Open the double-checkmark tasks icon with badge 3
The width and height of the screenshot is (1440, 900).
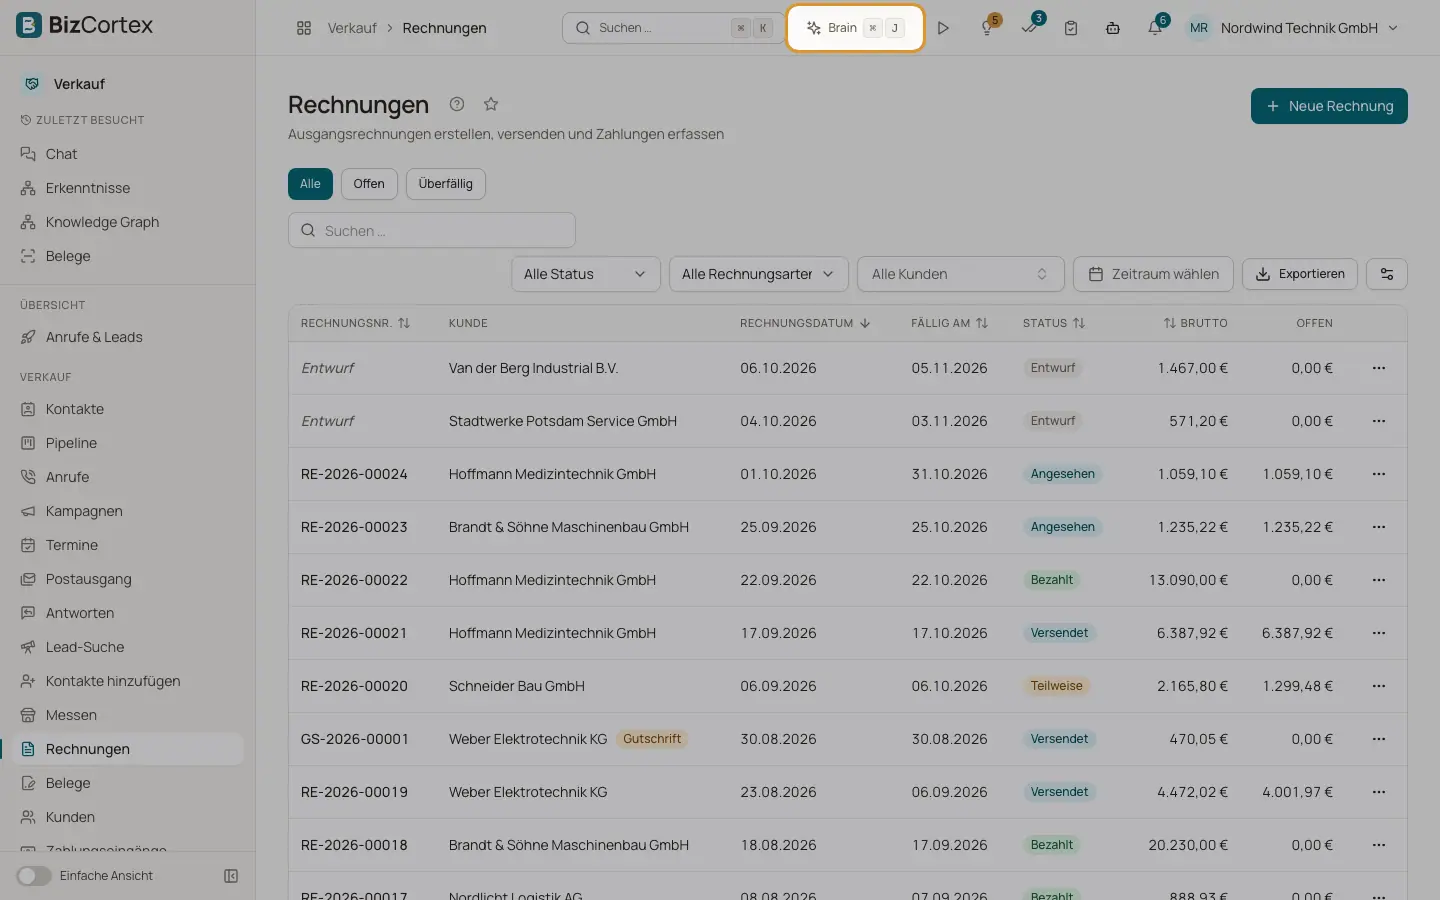pyautogui.click(x=1029, y=28)
